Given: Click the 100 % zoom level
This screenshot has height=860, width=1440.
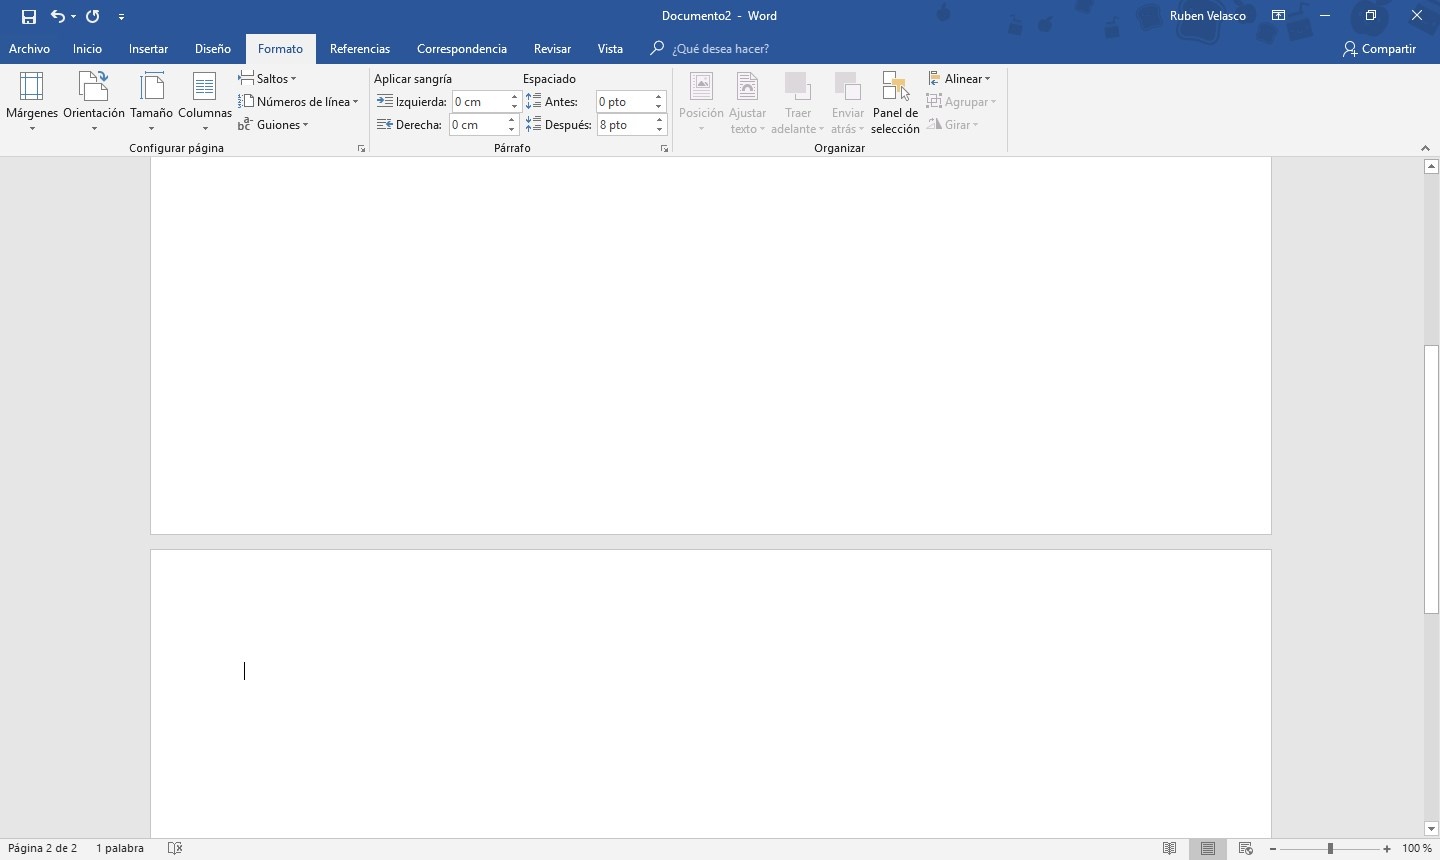Looking at the screenshot, I should click(1416, 848).
